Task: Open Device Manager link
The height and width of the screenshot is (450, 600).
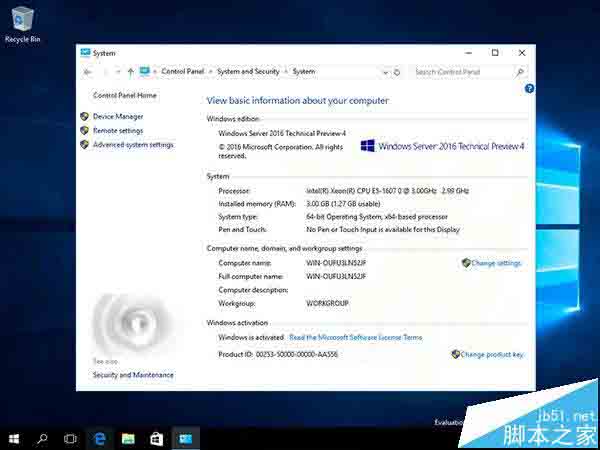Action: (118, 116)
